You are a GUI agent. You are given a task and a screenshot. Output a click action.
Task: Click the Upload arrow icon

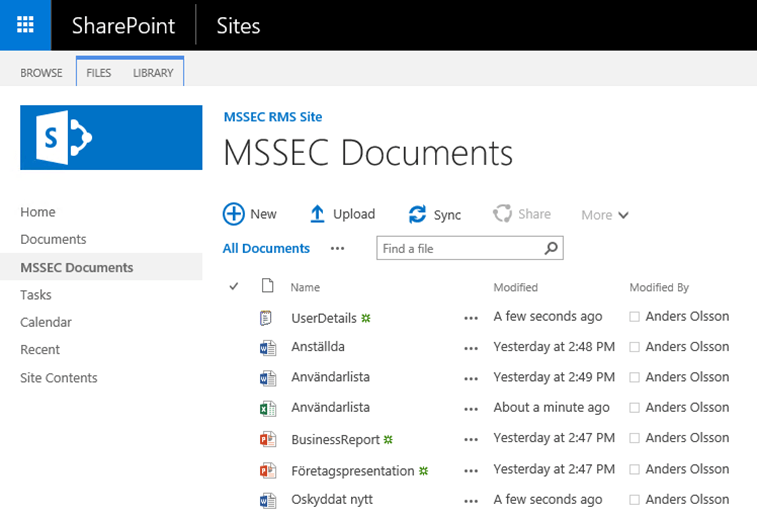[x=317, y=214]
